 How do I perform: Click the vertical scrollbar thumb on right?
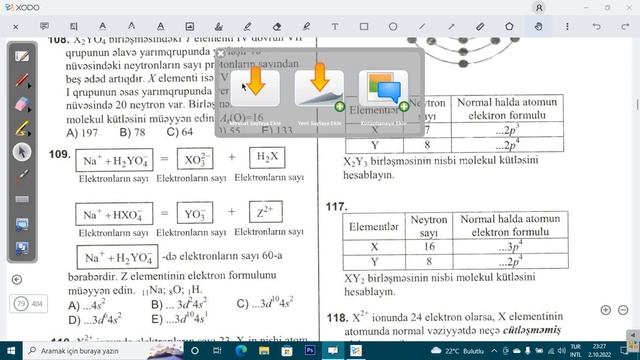637,104
